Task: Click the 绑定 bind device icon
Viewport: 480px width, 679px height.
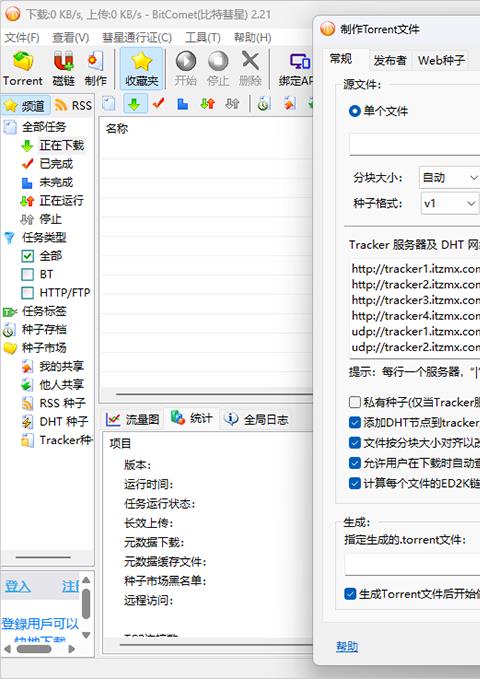Action: pos(296,69)
